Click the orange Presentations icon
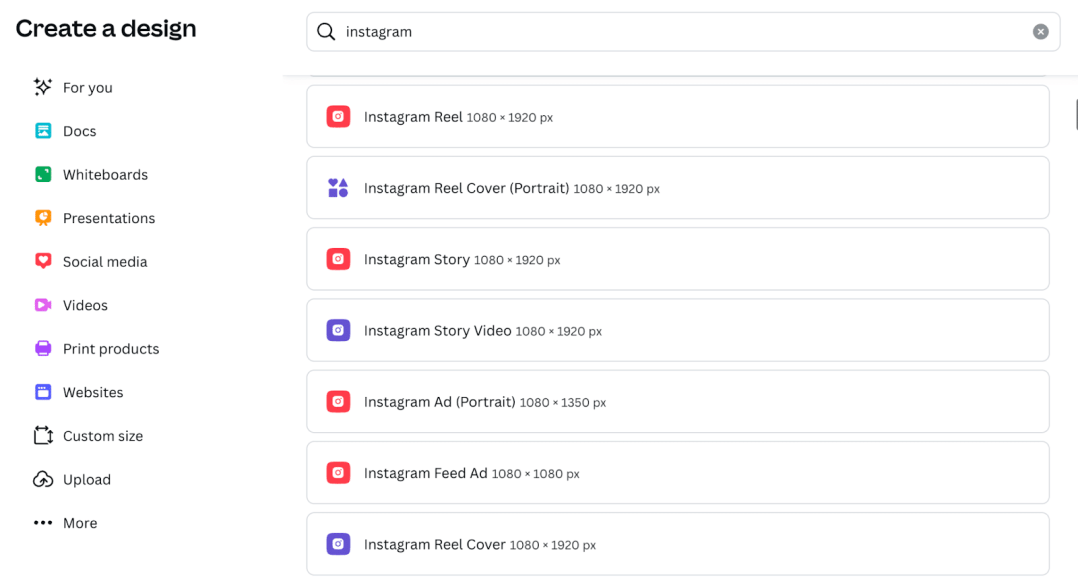 pos(43,218)
